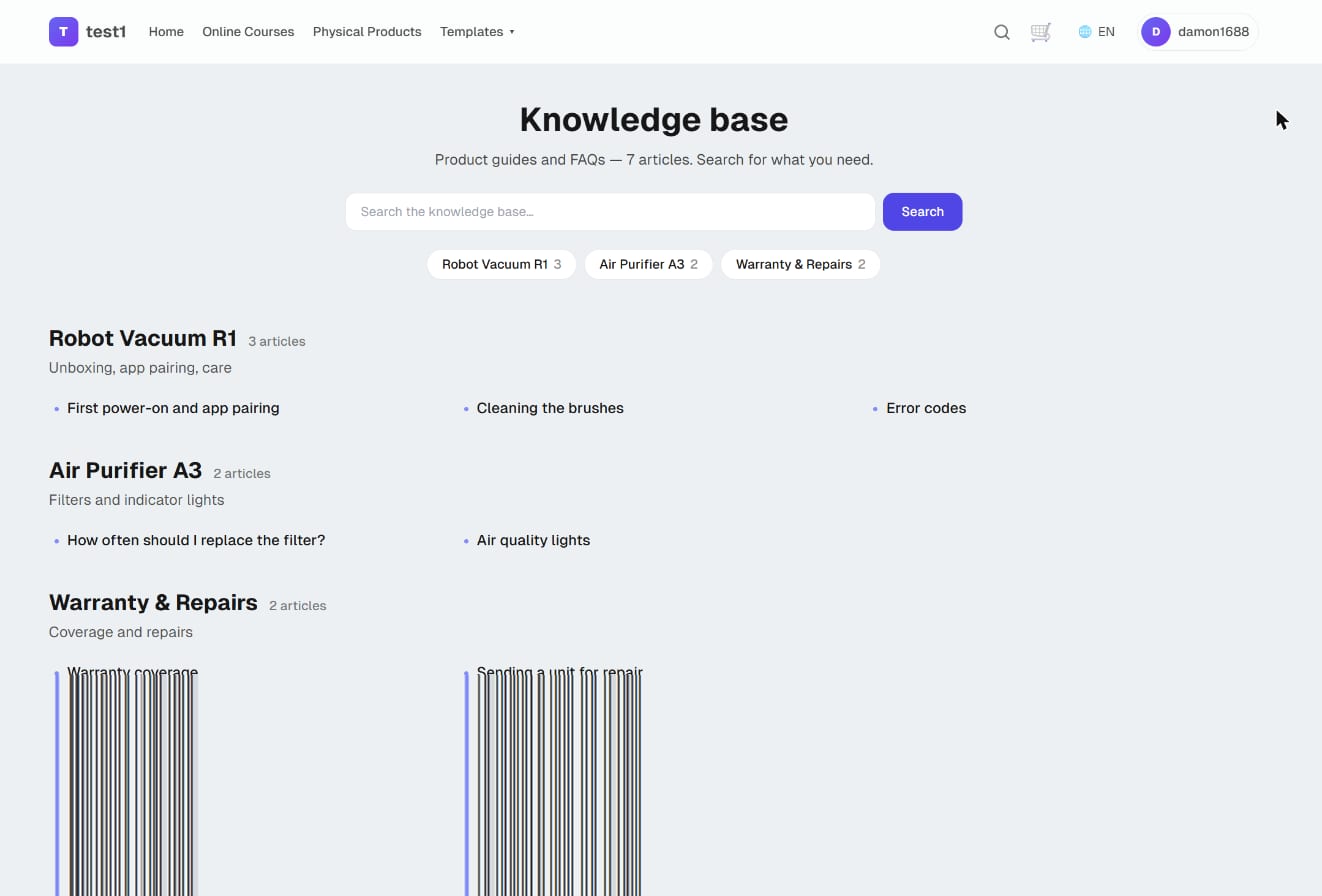Click the Air Purifier A3 section heading
The height and width of the screenshot is (896, 1322).
point(125,470)
